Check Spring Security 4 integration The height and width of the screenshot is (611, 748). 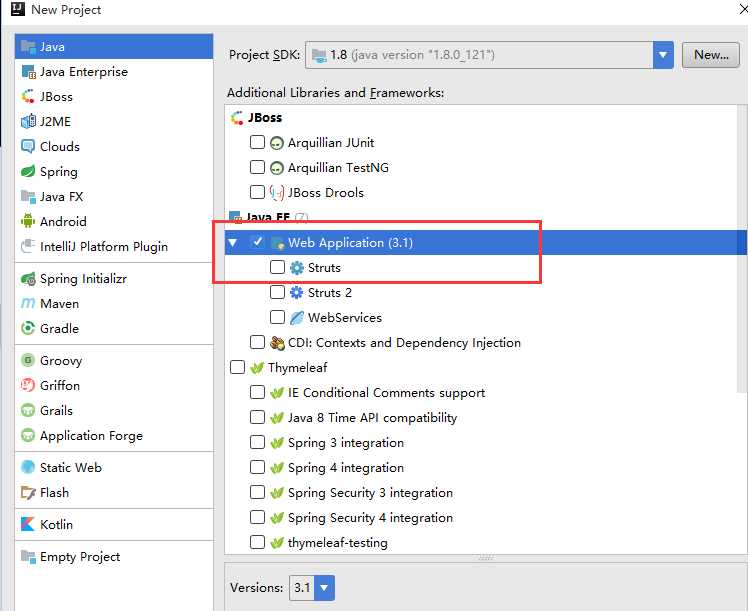(x=257, y=517)
